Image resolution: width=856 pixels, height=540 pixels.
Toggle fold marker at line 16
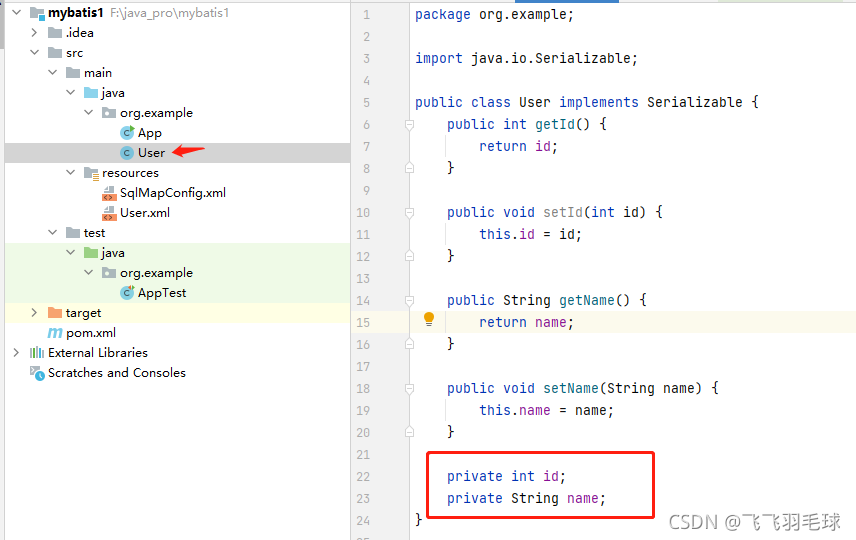click(x=409, y=344)
